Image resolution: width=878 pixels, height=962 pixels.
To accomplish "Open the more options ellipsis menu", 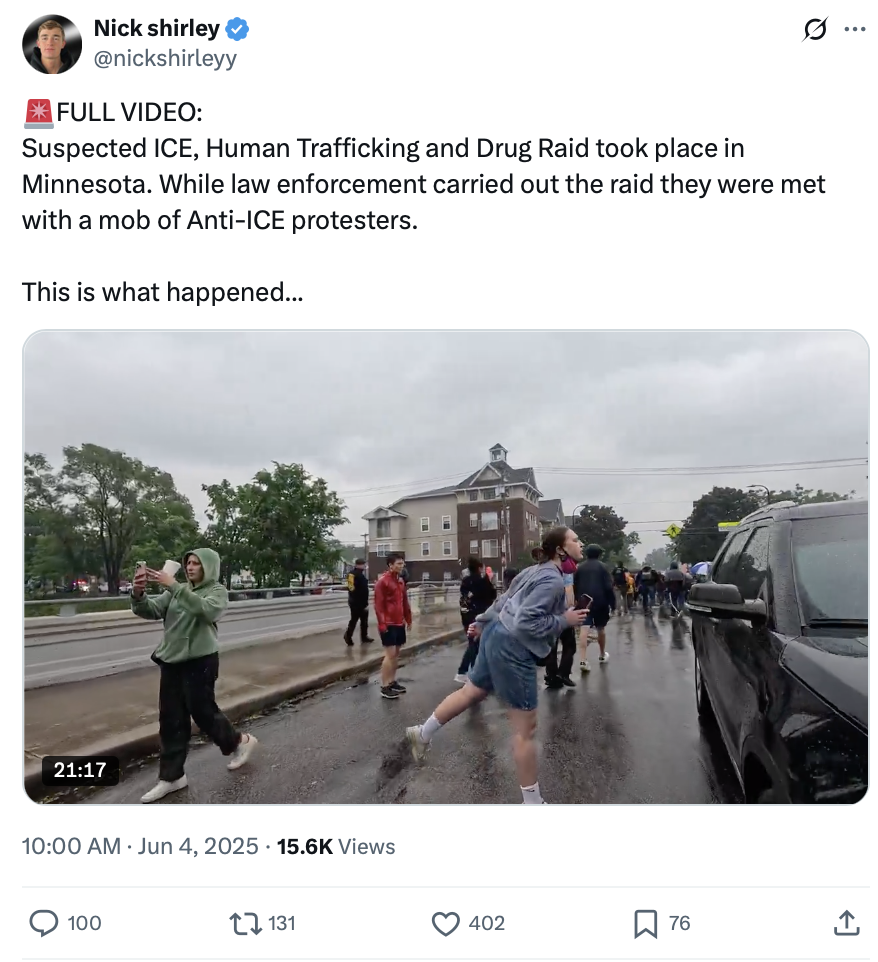I will [855, 30].
